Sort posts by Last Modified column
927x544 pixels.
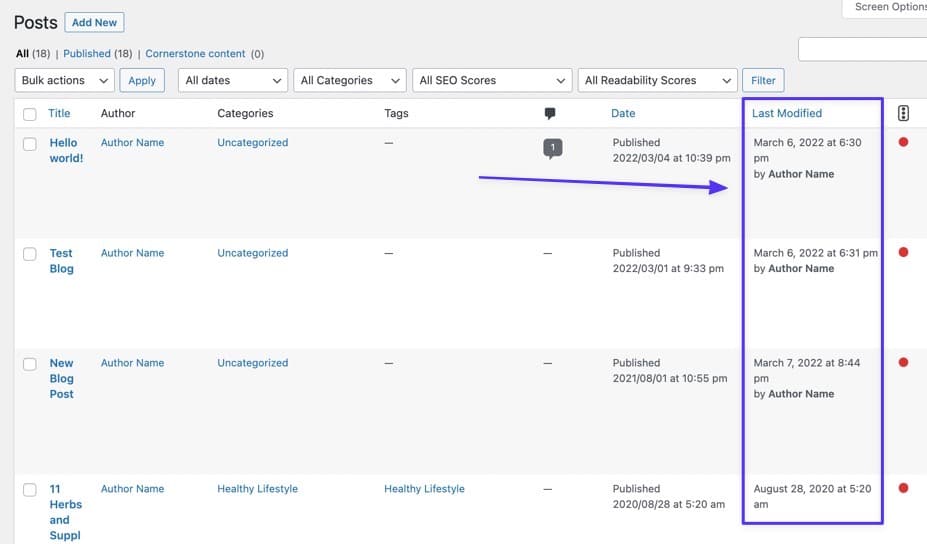click(x=787, y=113)
